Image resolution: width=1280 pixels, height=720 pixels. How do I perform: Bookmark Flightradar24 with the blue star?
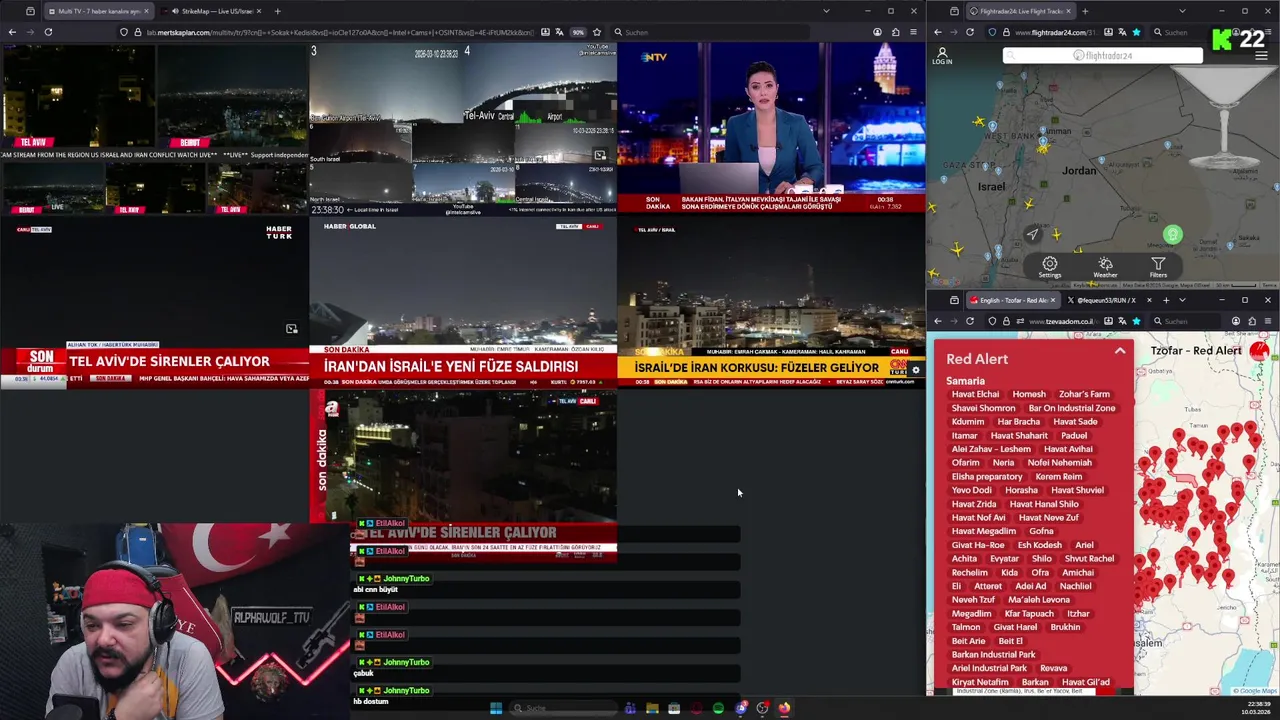pyautogui.click(x=1136, y=32)
